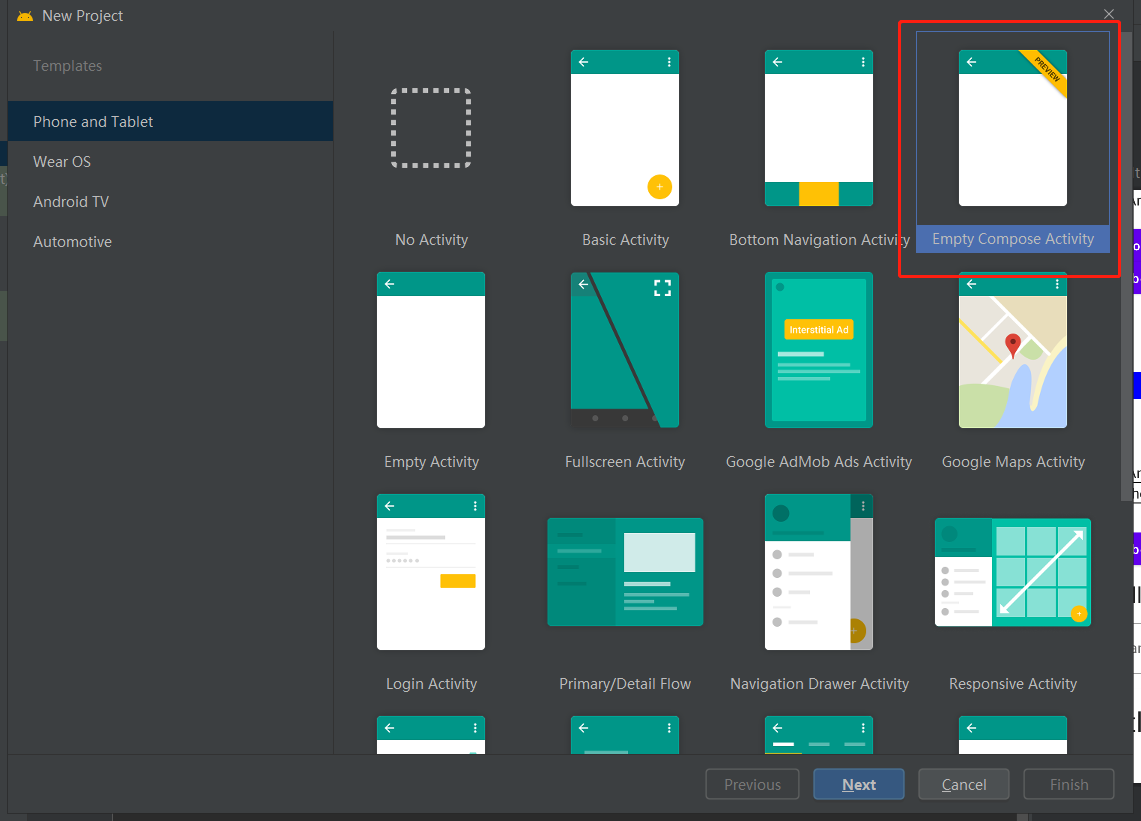Select the Fullscreen Activity template thumbnail
This screenshot has height=821, width=1141.
point(624,350)
